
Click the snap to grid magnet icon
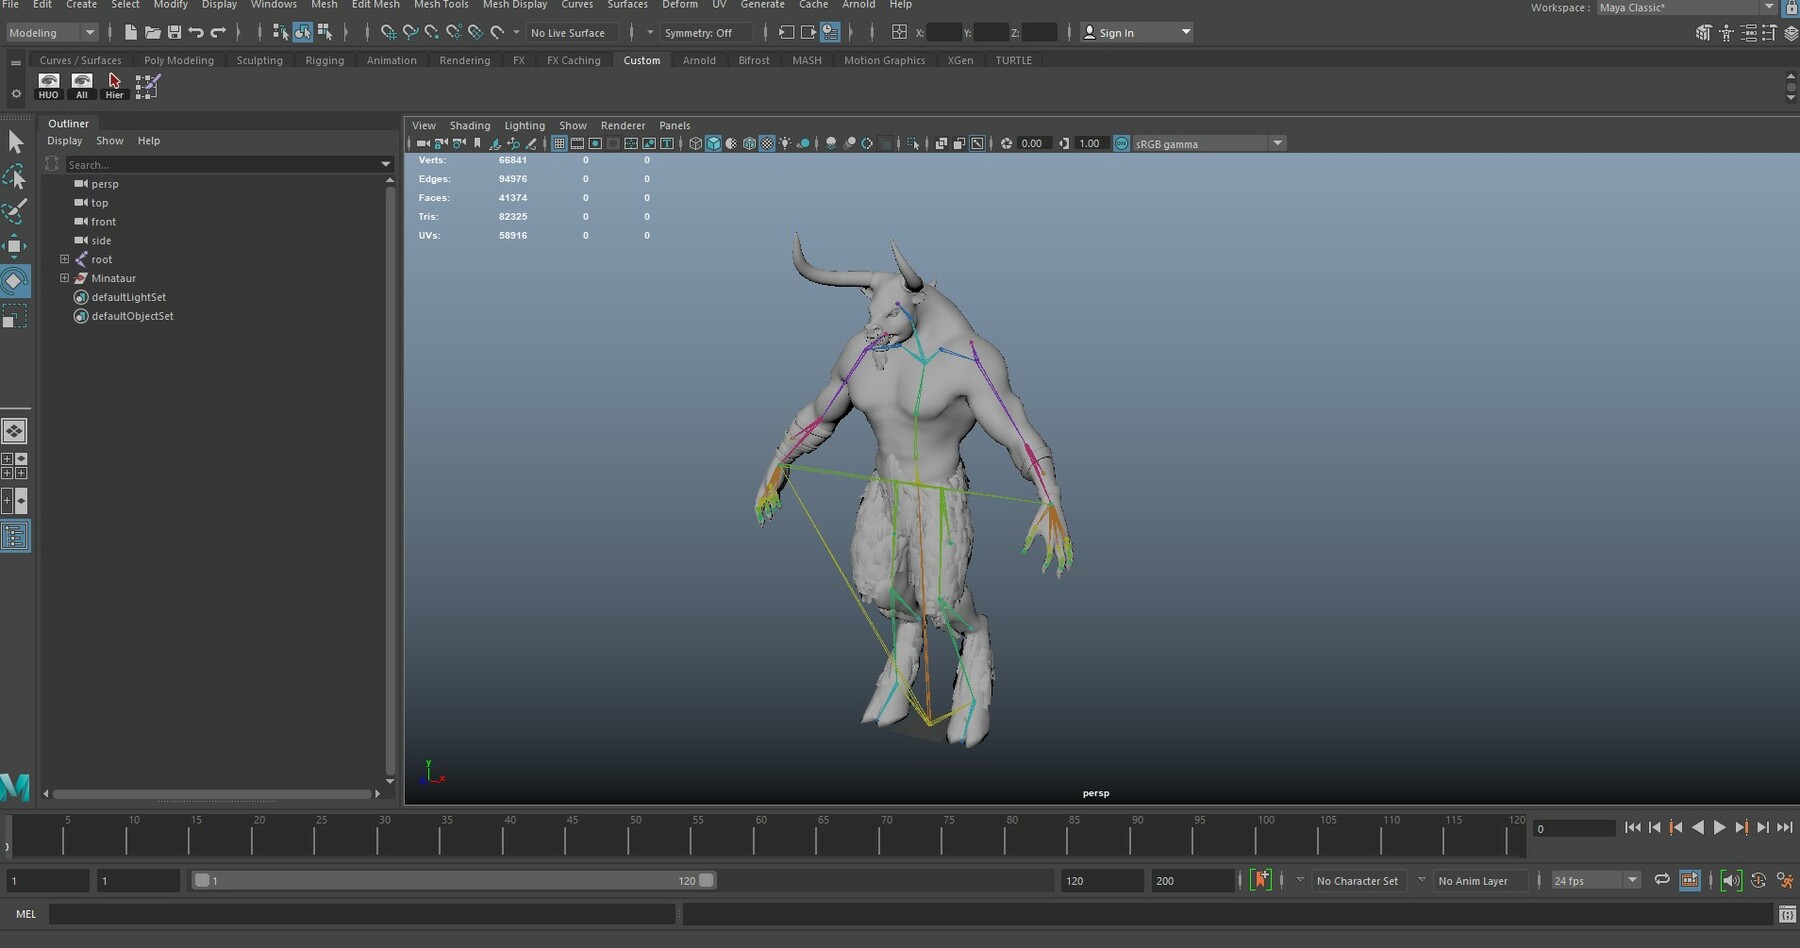point(389,32)
